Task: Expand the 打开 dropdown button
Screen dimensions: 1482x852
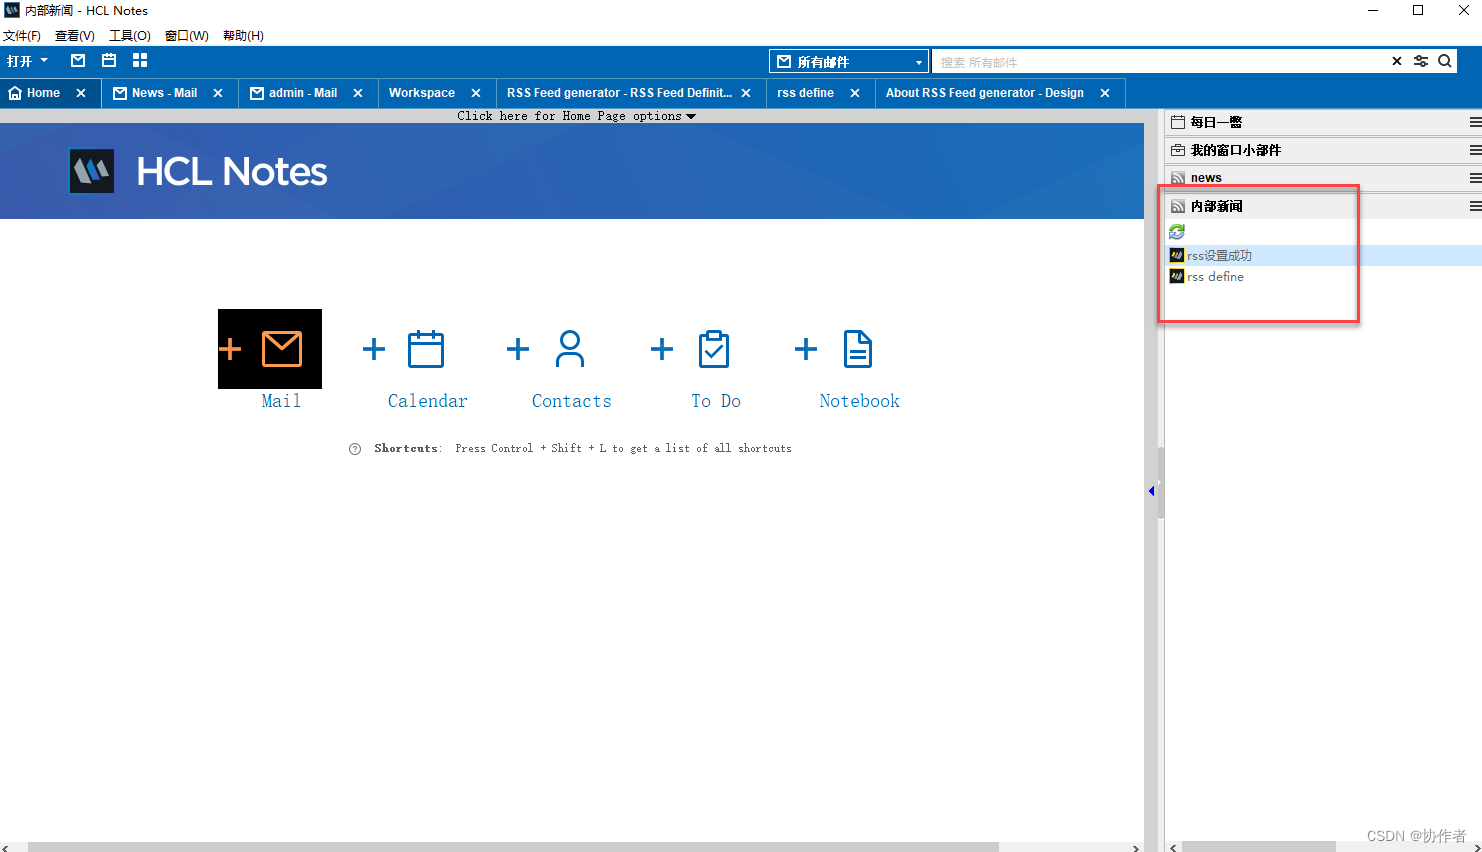Action: point(27,61)
